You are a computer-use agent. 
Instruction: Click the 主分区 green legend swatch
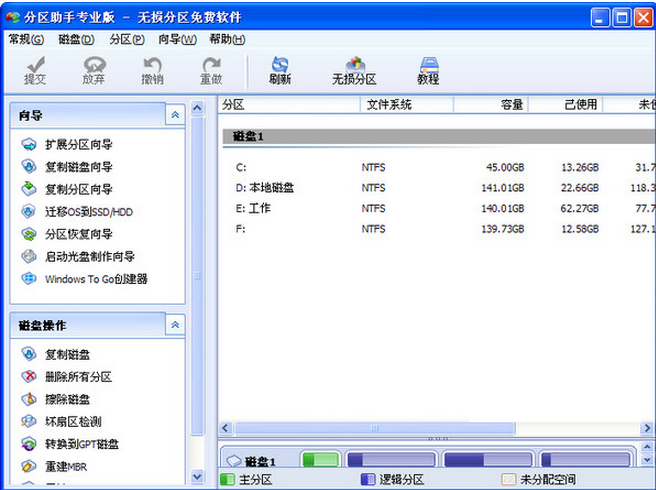(227, 479)
